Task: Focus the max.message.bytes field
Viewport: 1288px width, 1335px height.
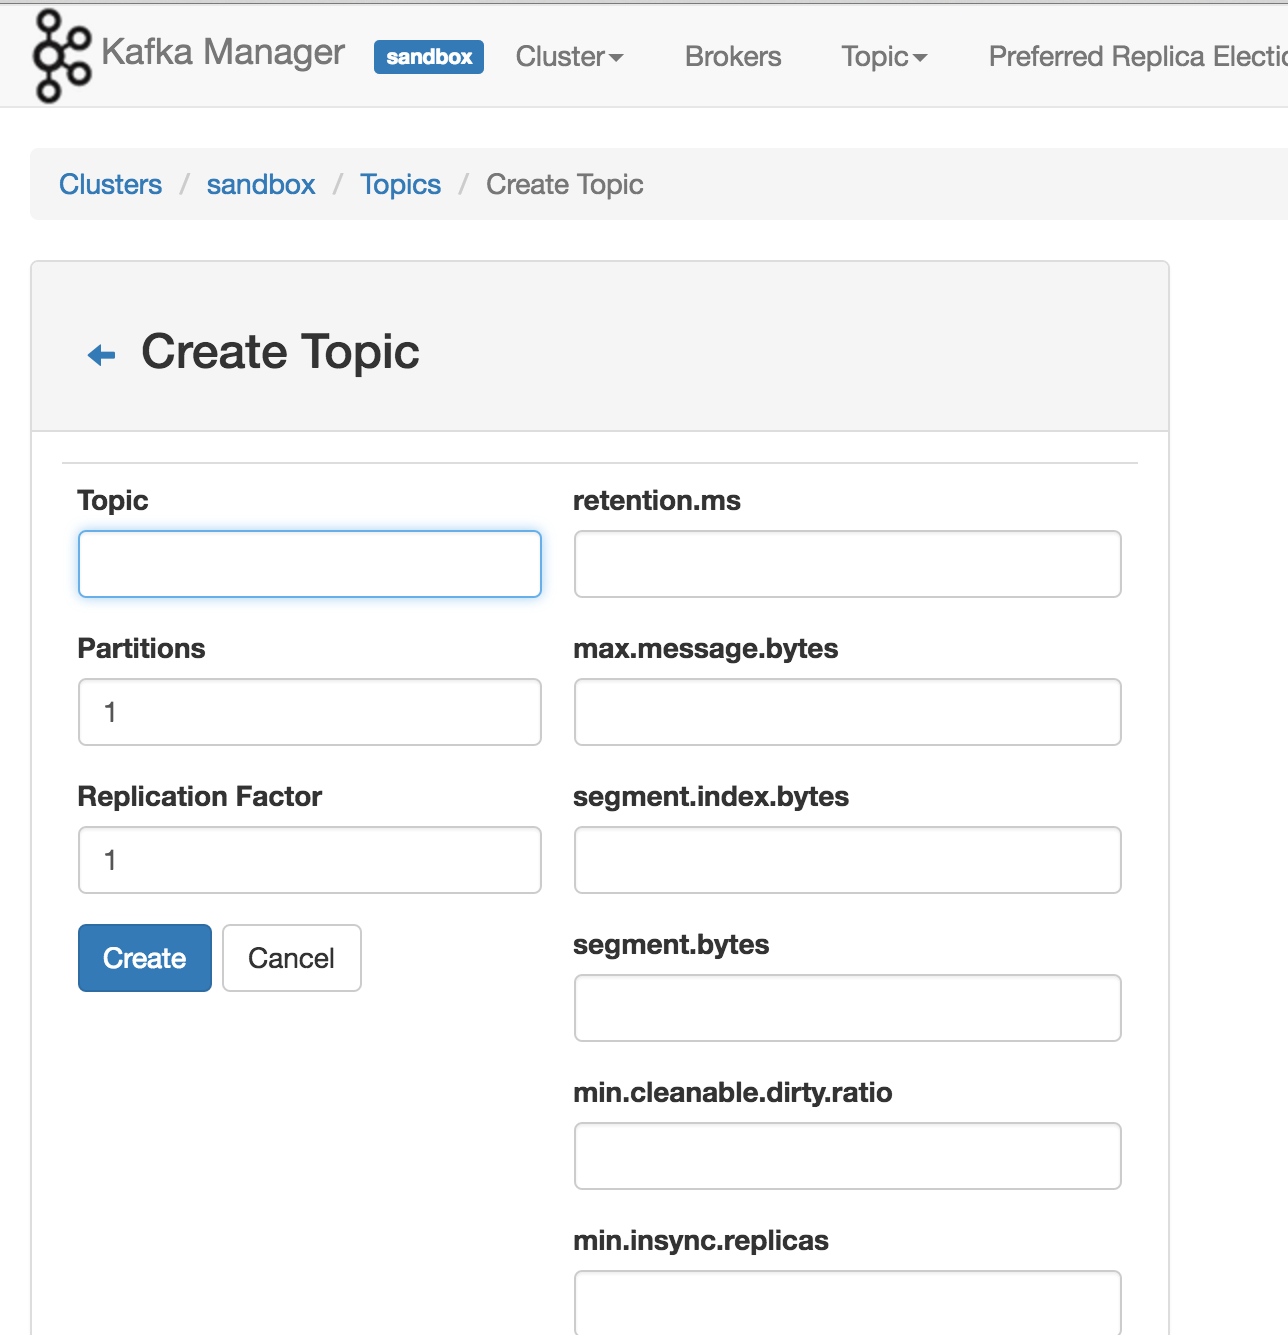Action: click(x=847, y=712)
